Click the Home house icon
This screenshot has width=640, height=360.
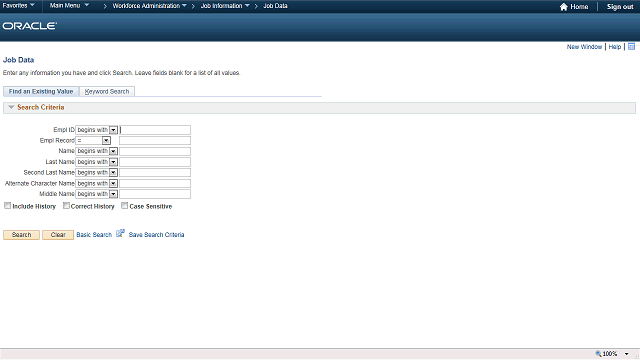[x=564, y=7]
